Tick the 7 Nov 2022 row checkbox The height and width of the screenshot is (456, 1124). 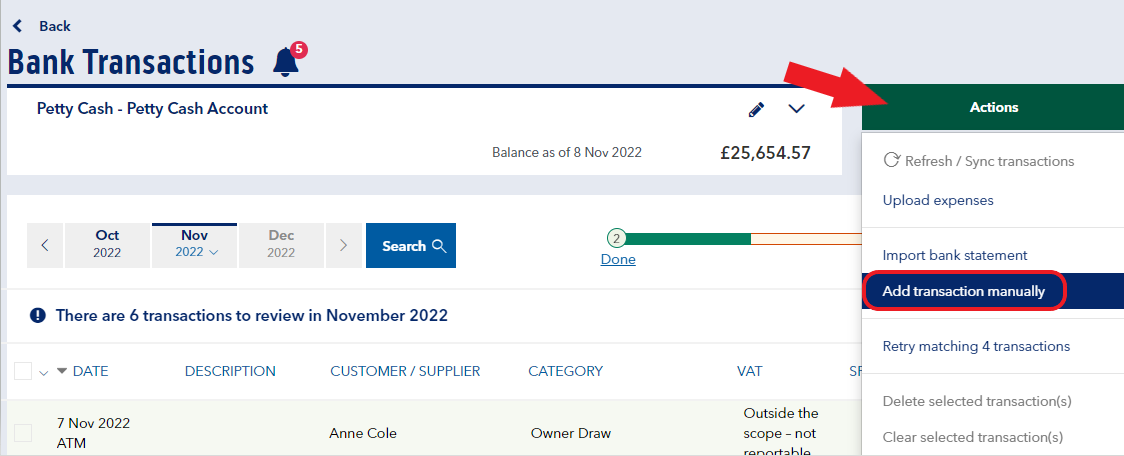pos(23,433)
